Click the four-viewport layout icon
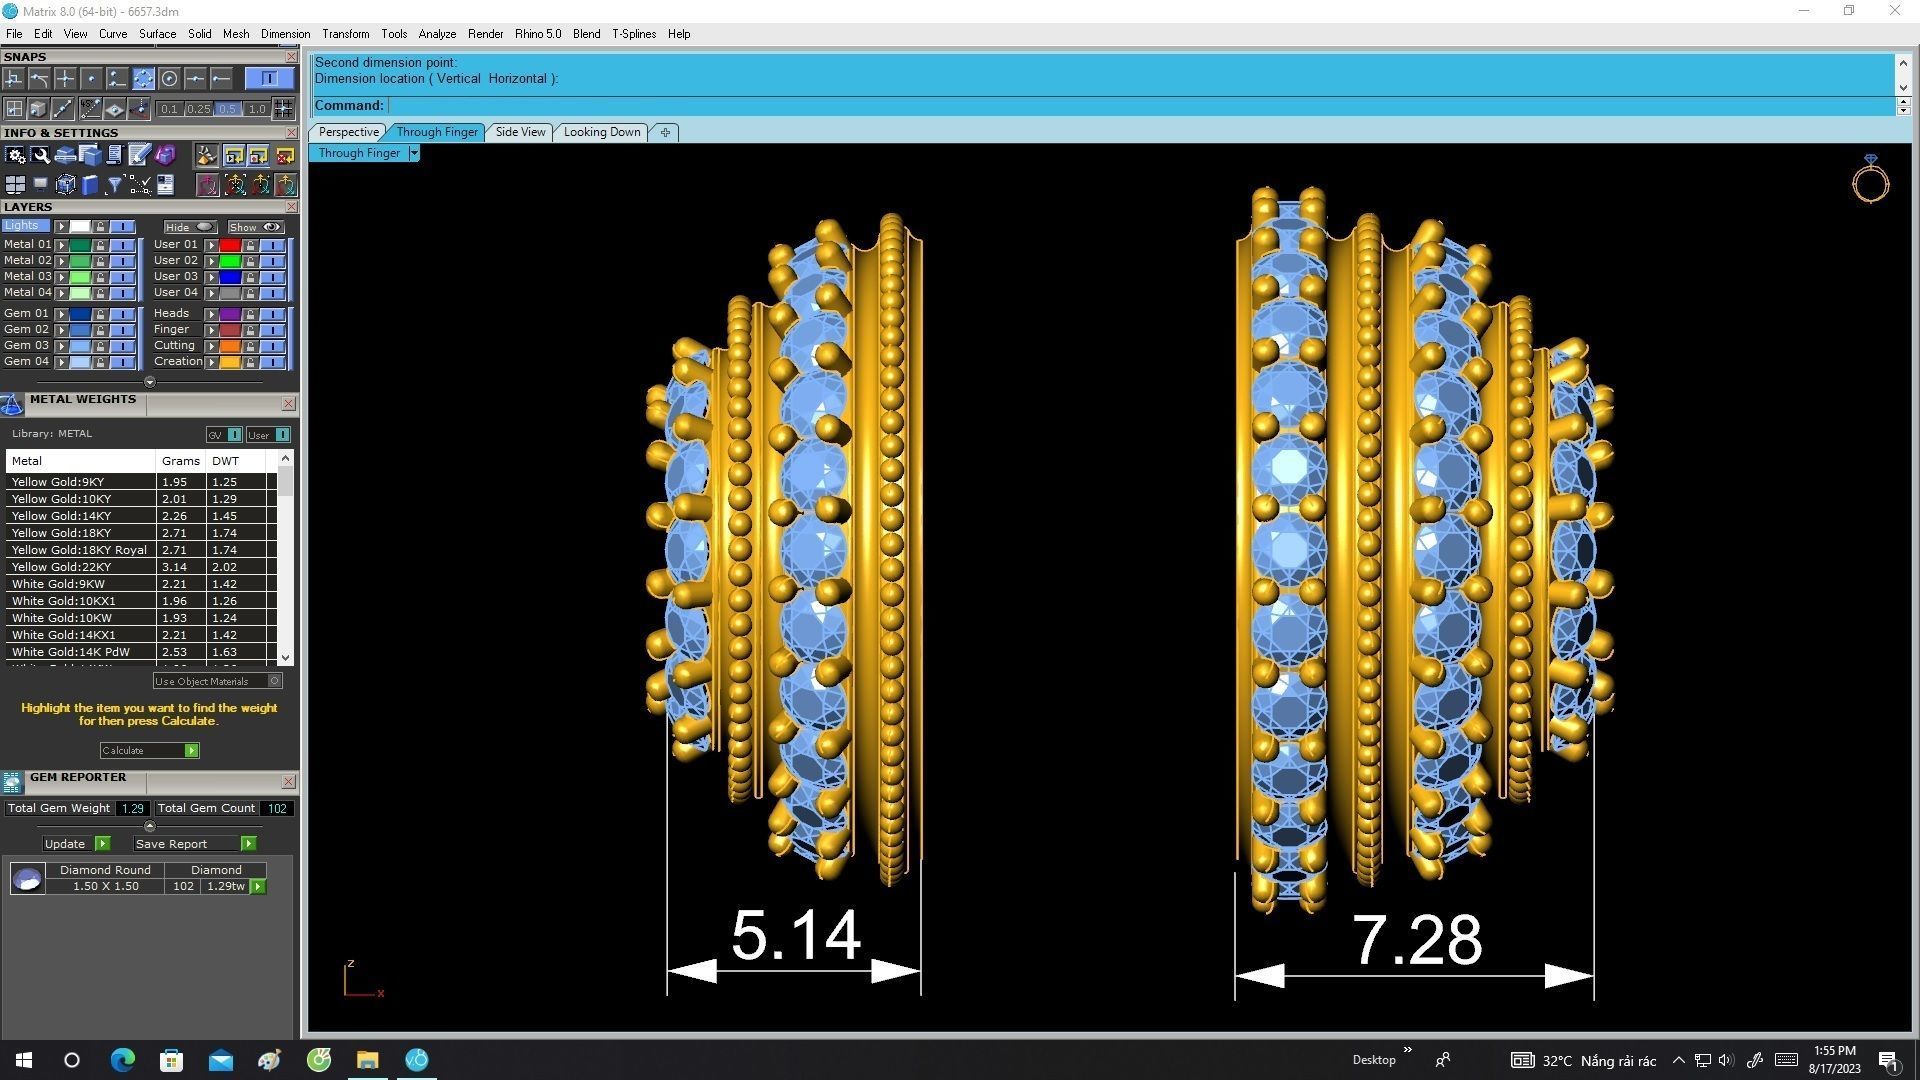The height and width of the screenshot is (1080, 1920). pyautogui.click(x=15, y=185)
